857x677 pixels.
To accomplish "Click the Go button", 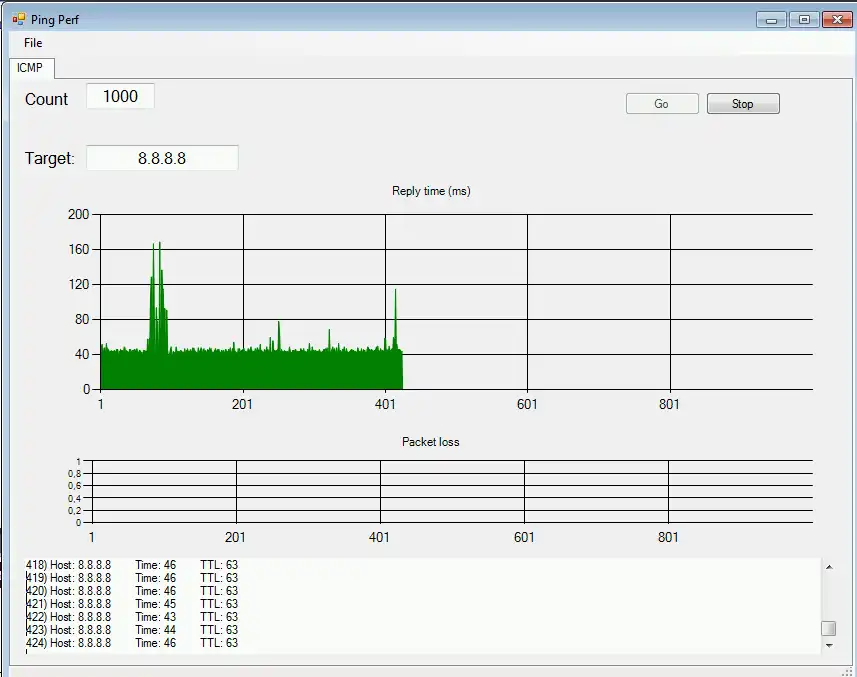I will pyautogui.click(x=662, y=104).
